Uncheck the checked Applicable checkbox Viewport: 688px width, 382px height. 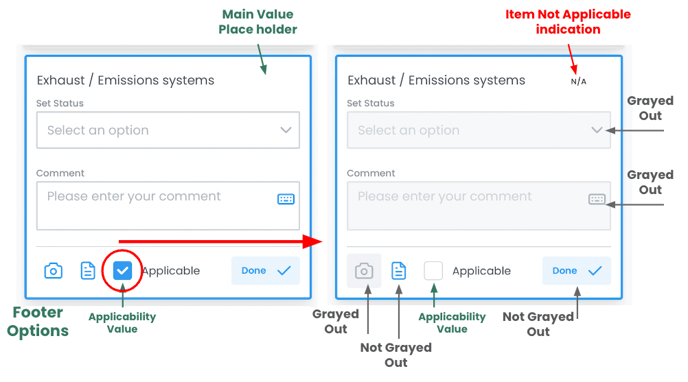pyautogui.click(x=122, y=271)
